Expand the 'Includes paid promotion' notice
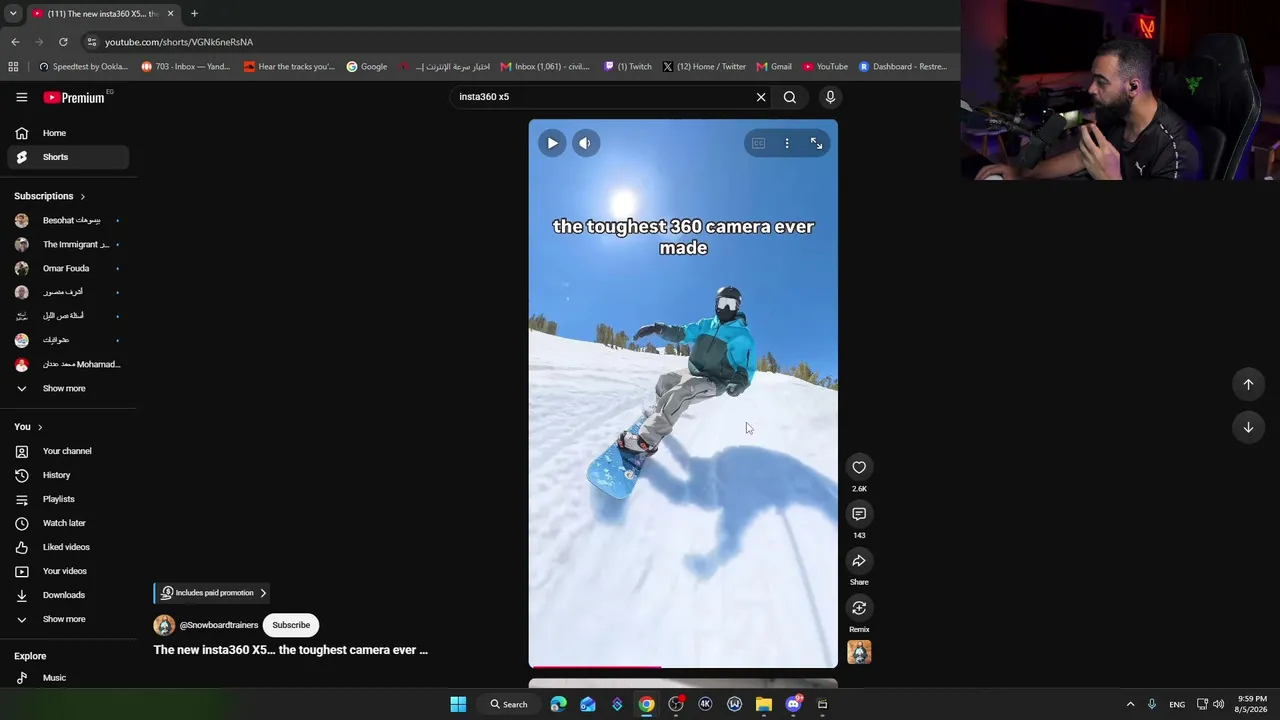This screenshot has height=720, width=1280. pos(213,593)
